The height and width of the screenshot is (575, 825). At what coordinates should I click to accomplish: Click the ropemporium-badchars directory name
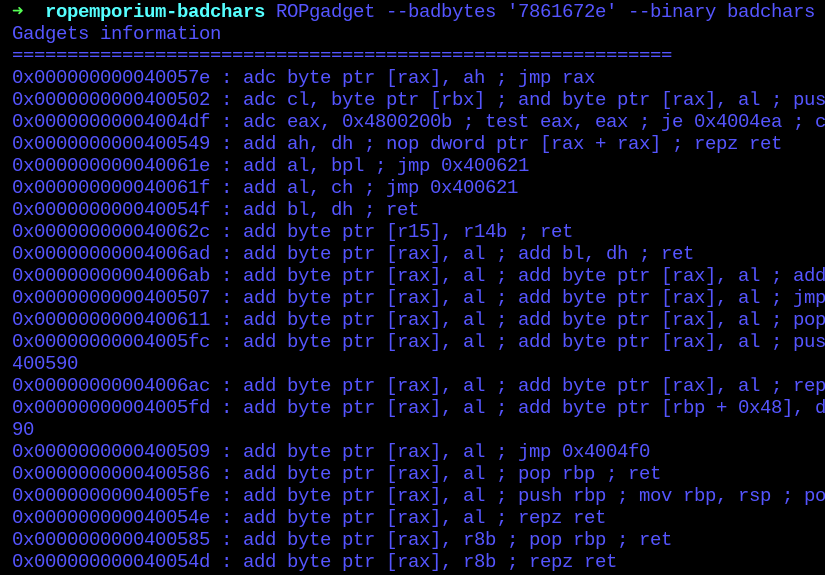pyautogui.click(x=155, y=11)
